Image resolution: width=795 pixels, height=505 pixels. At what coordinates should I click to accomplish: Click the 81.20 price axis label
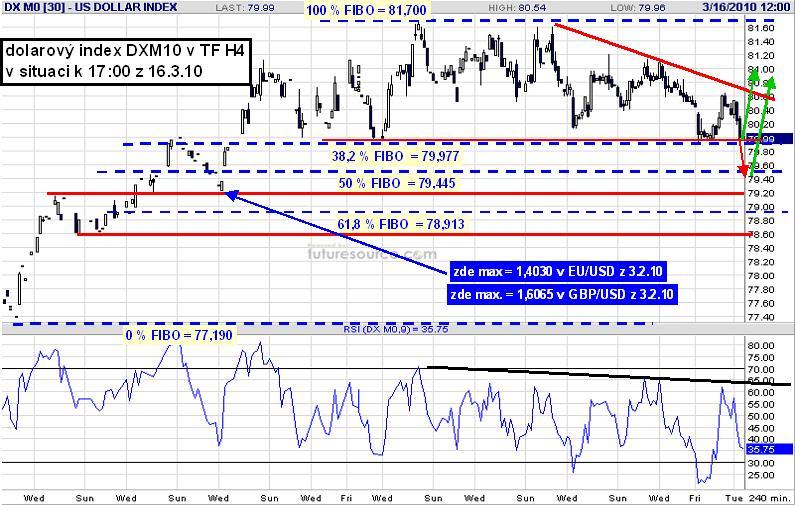tap(761, 55)
